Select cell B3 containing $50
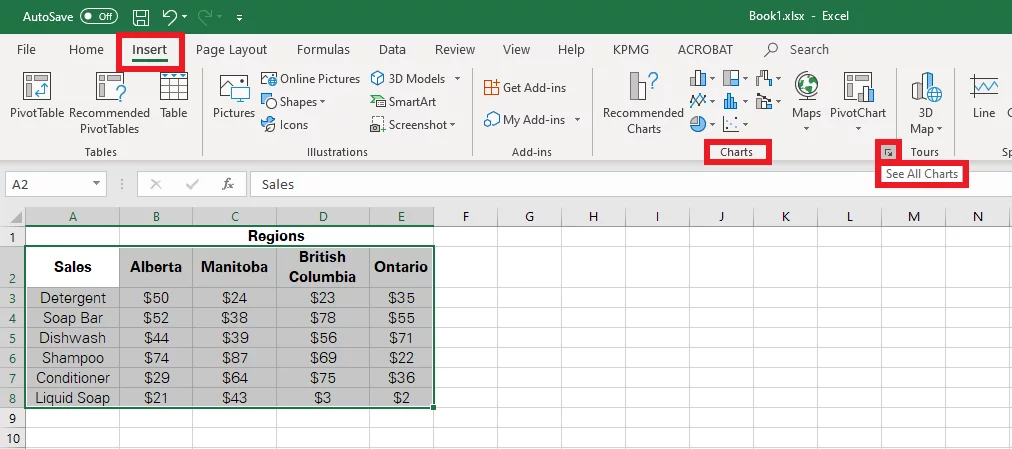The height and width of the screenshot is (449, 1012). (x=156, y=298)
